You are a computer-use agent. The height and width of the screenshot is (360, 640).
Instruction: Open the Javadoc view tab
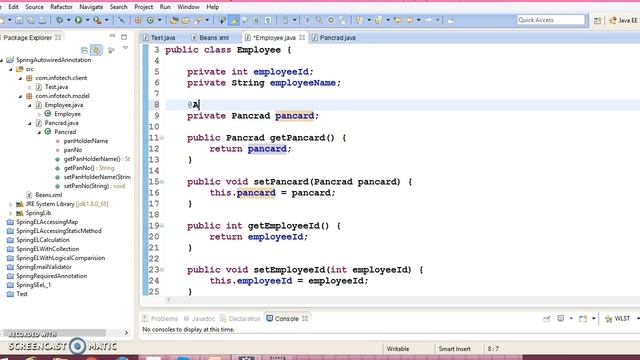[199, 318]
